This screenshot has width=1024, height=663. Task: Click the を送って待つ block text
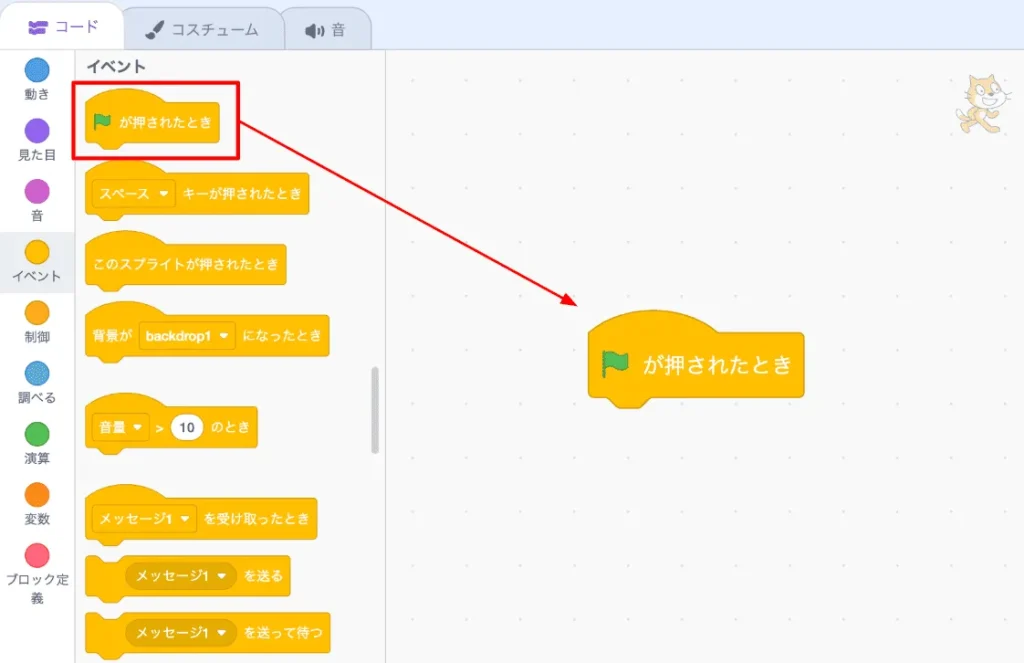pyautogui.click(x=283, y=632)
